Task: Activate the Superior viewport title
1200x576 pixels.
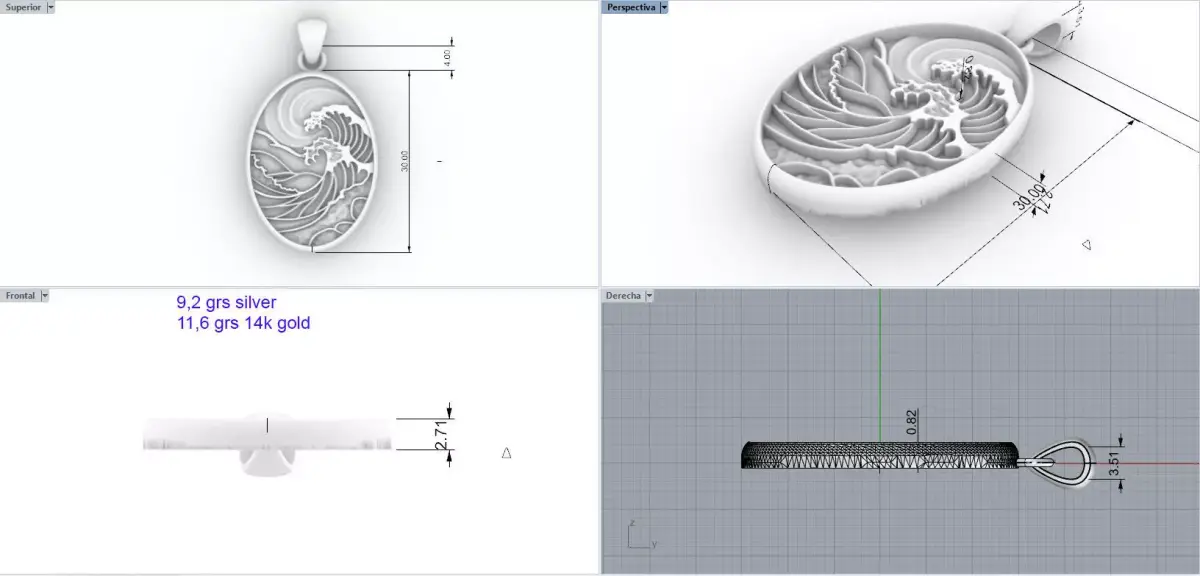Action: (24, 7)
